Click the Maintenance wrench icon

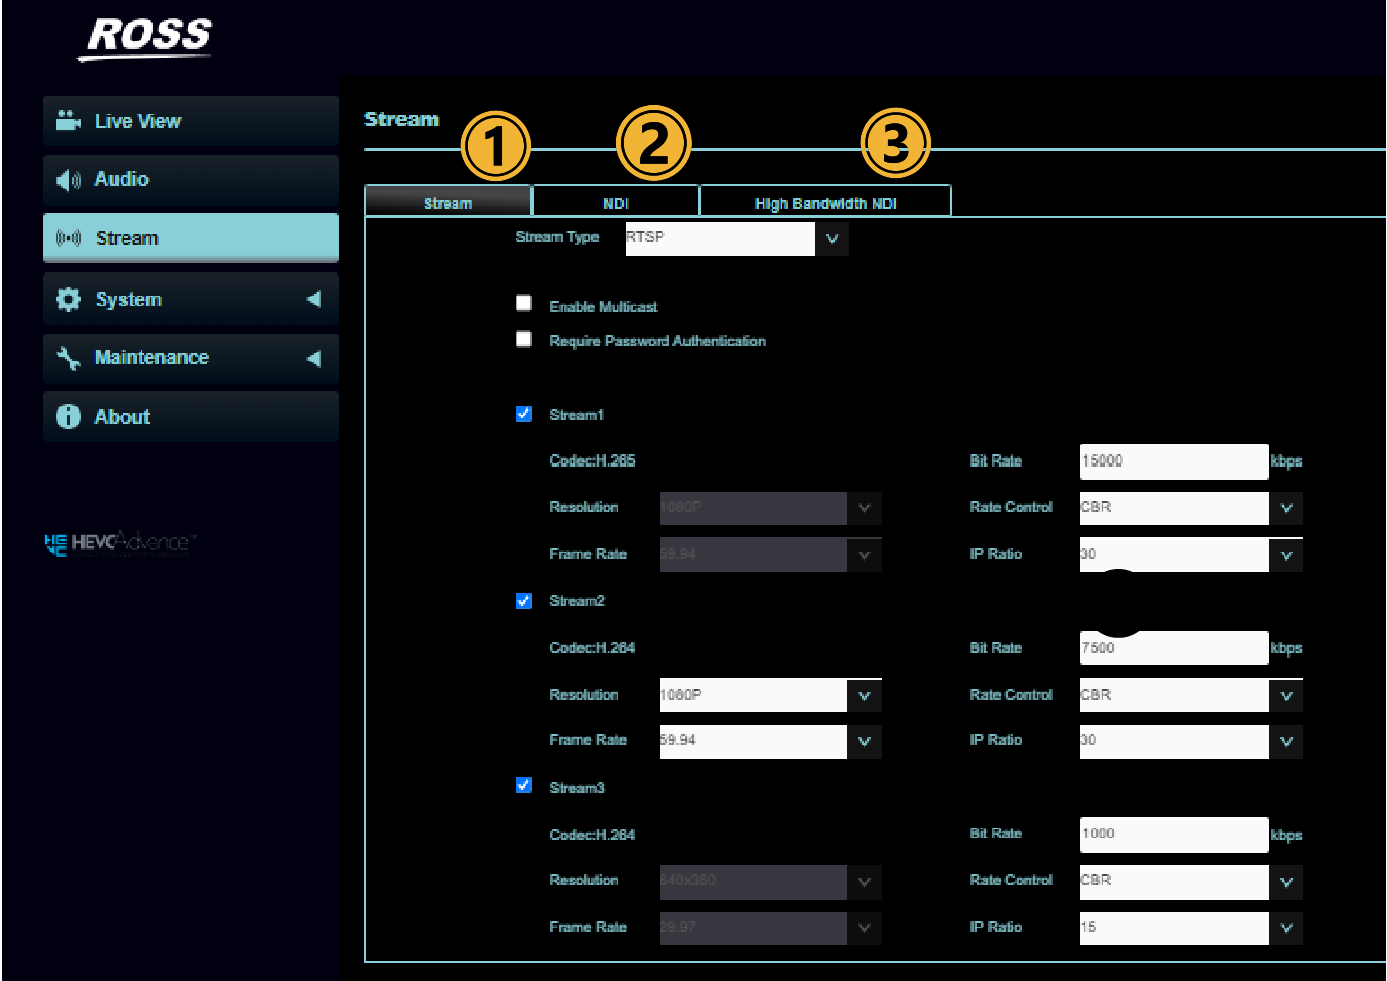pos(68,358)
